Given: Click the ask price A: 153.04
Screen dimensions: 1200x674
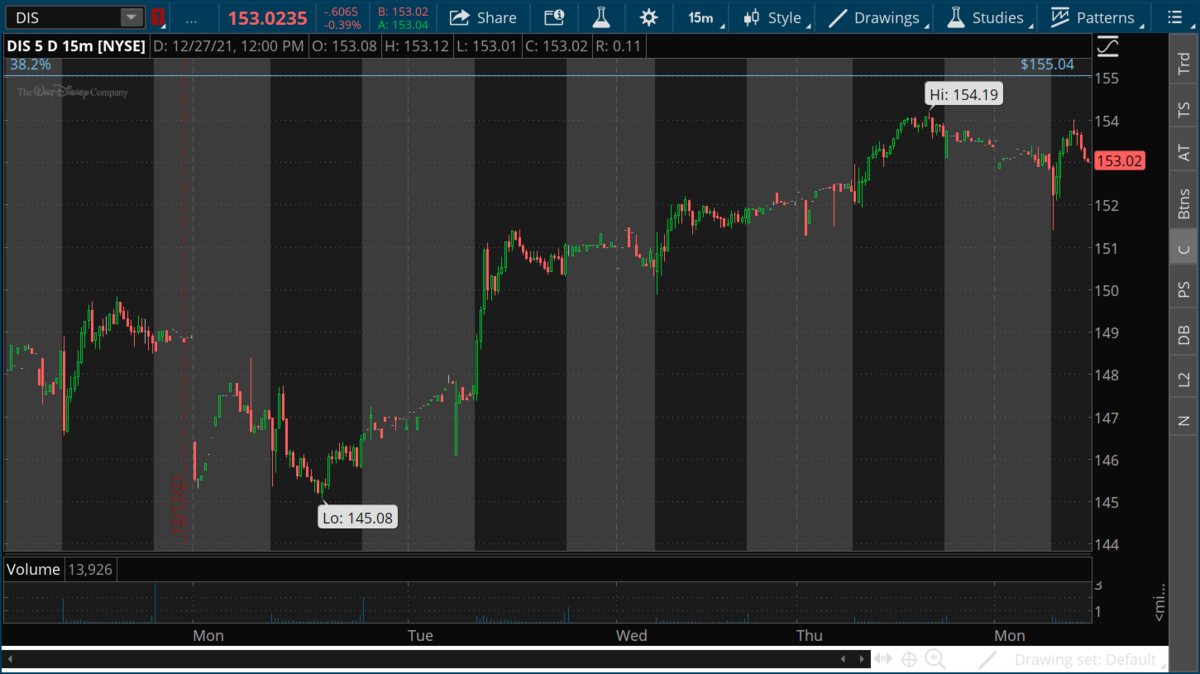Looking at the screenshot, I should click(403, 25).
